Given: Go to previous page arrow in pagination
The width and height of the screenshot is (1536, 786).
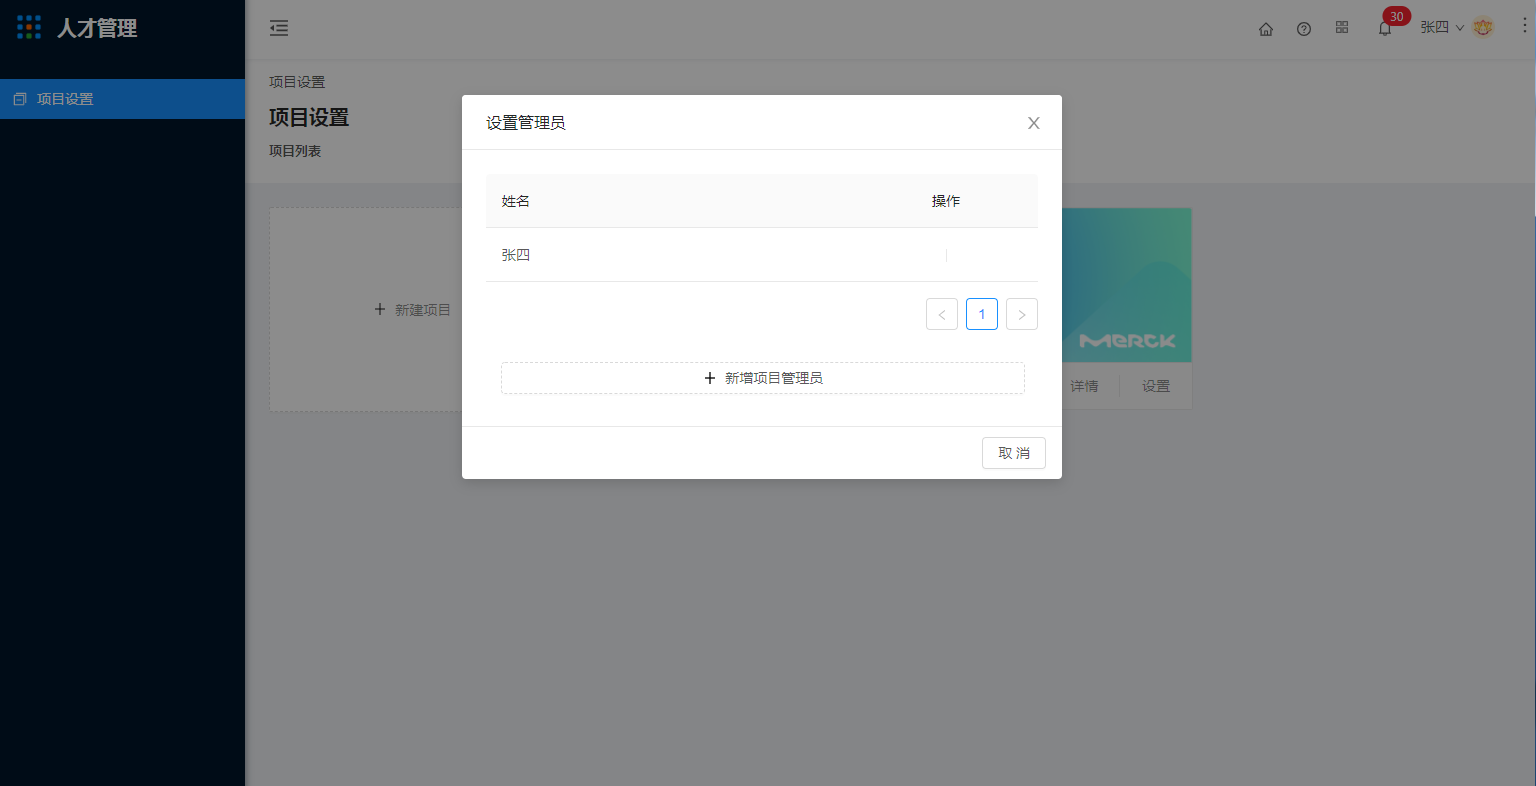Looking at the screenshot, I should pos(942,314).
